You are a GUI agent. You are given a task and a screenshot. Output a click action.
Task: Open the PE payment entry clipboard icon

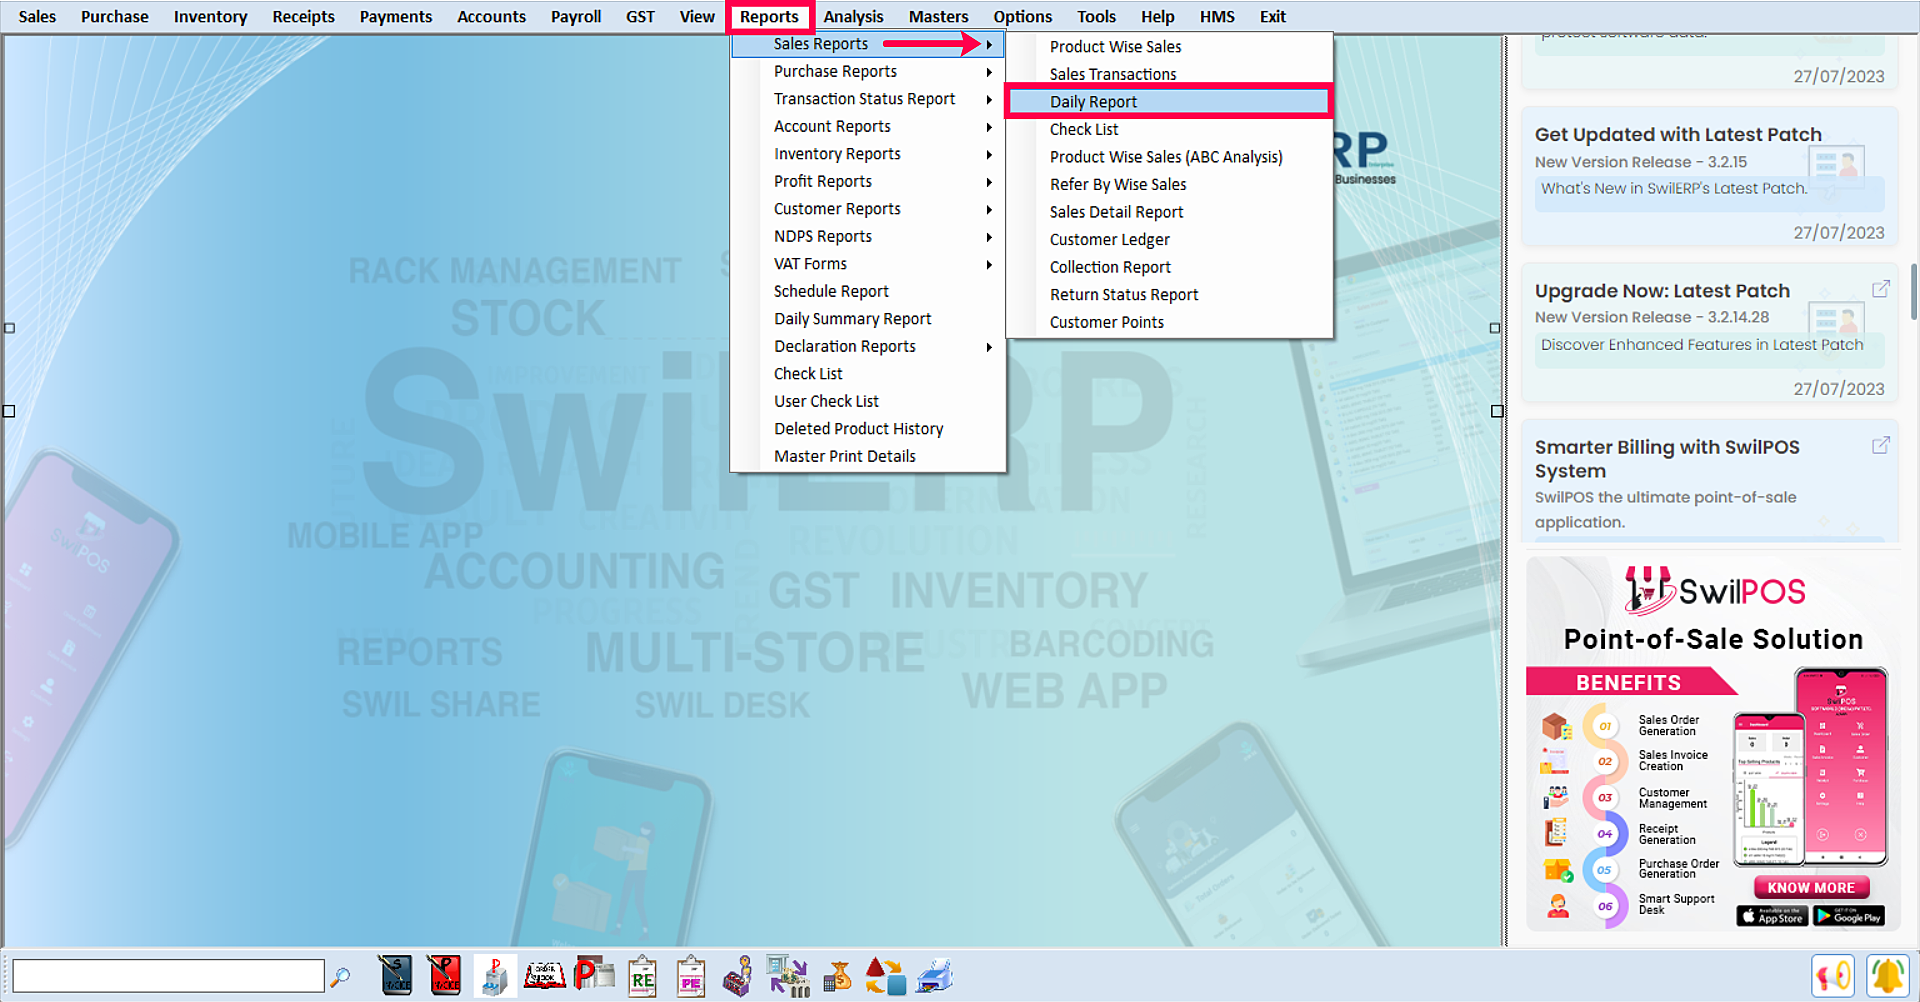tap(691, 976)
